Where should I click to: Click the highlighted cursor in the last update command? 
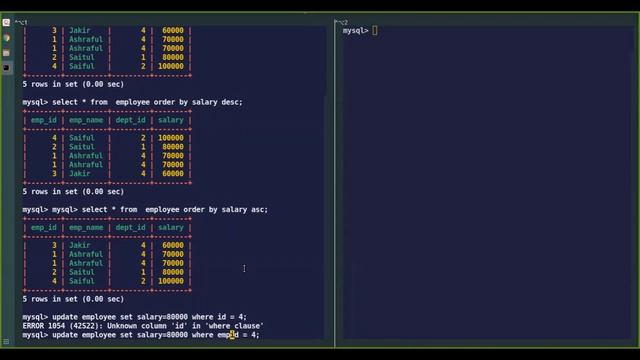click(x=232, y=335)
